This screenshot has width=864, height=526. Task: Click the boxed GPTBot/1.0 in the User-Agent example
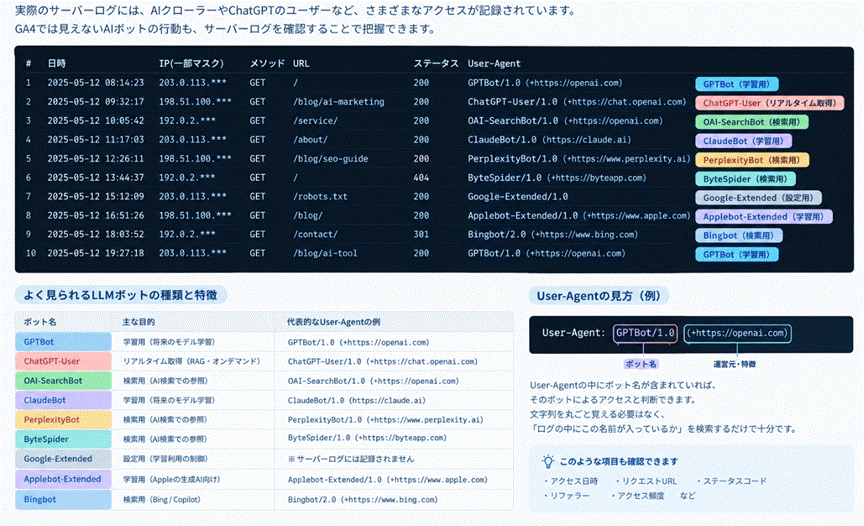pos(645,333)
